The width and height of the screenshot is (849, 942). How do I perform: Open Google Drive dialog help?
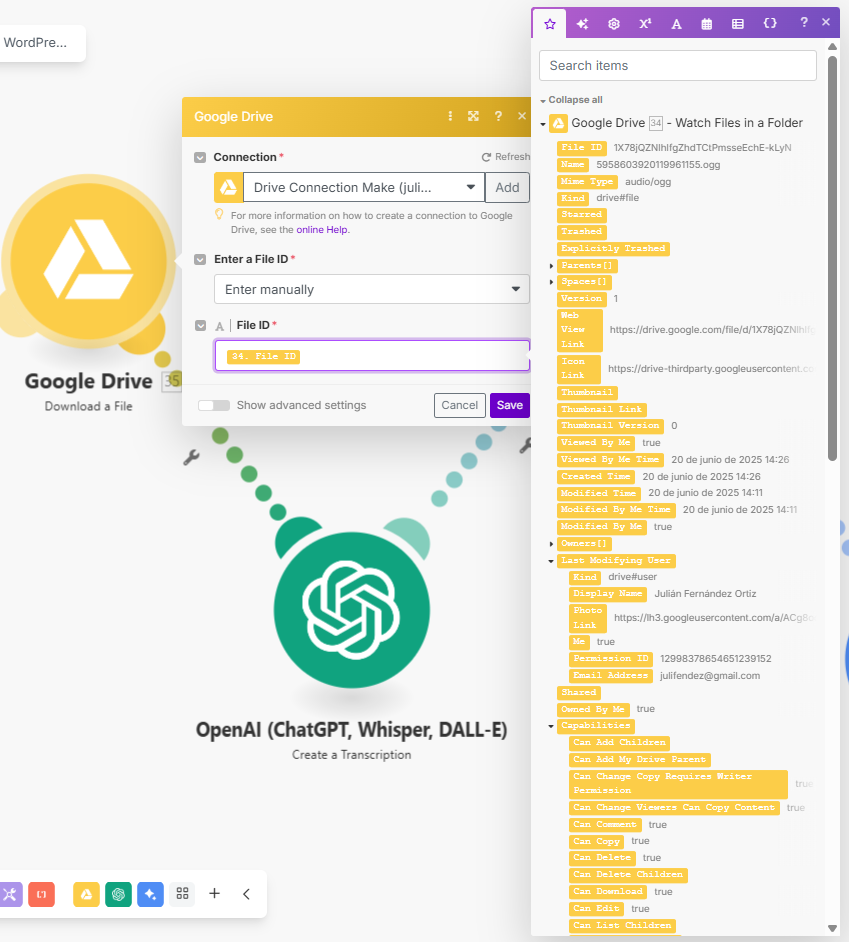tap(498, 116)
